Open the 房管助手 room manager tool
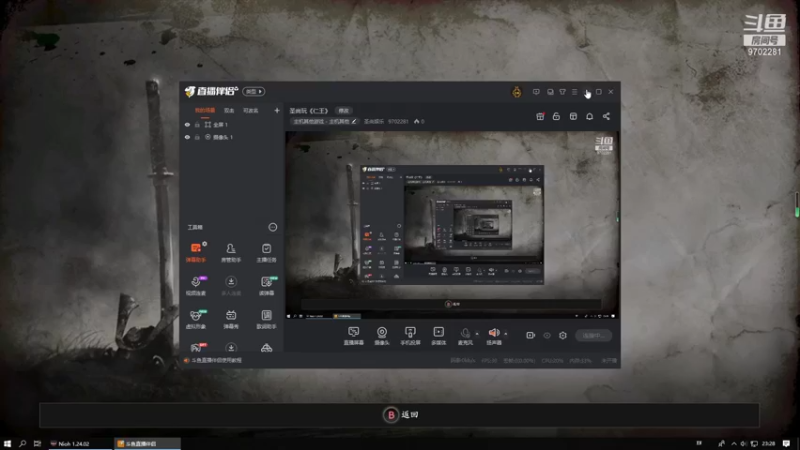 [231, 252]
